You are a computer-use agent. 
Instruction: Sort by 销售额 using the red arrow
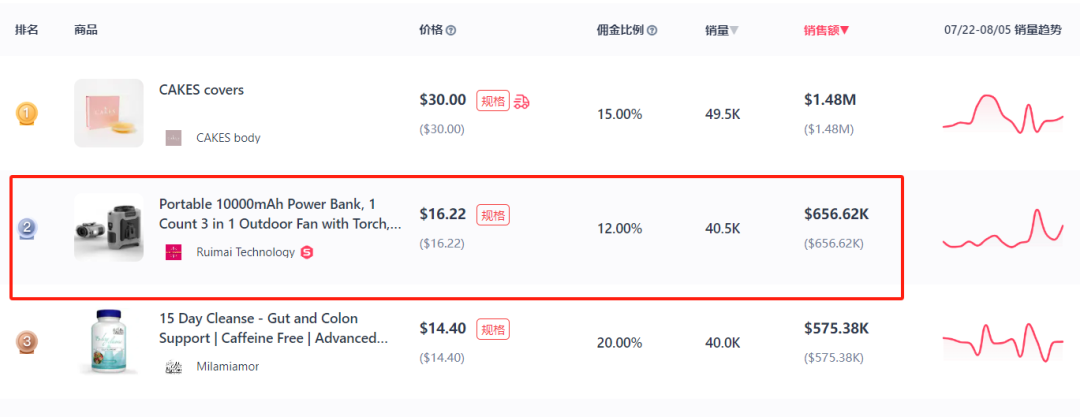(x=844, y=31)
